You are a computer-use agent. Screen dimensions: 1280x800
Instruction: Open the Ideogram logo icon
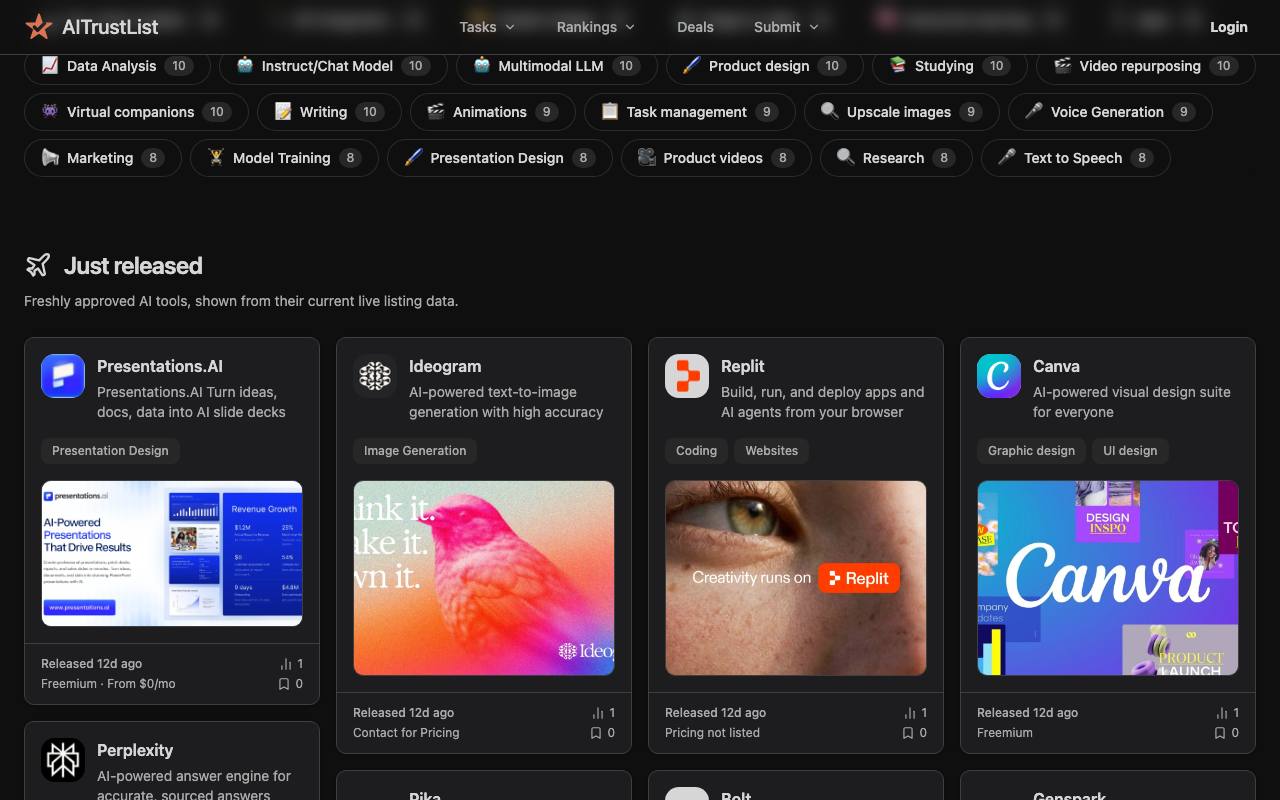click(x=375, y=376)
